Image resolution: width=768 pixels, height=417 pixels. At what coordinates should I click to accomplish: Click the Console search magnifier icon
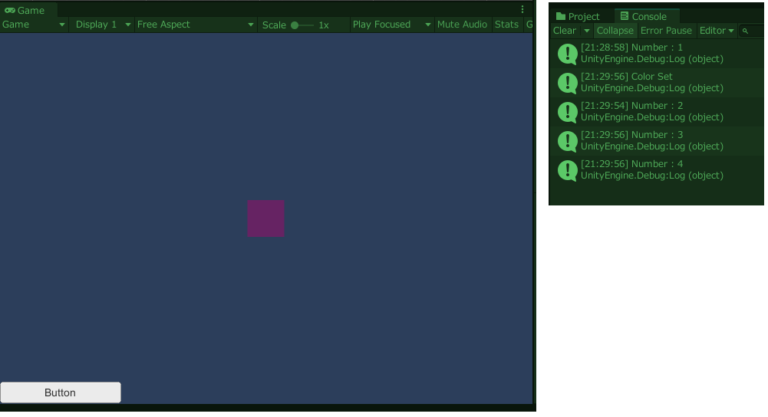(745, 31)
